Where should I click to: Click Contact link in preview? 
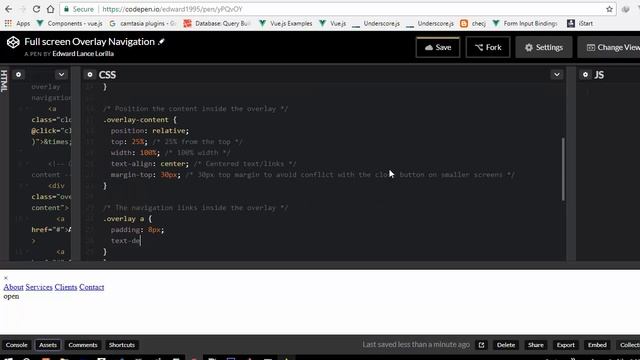91,287
